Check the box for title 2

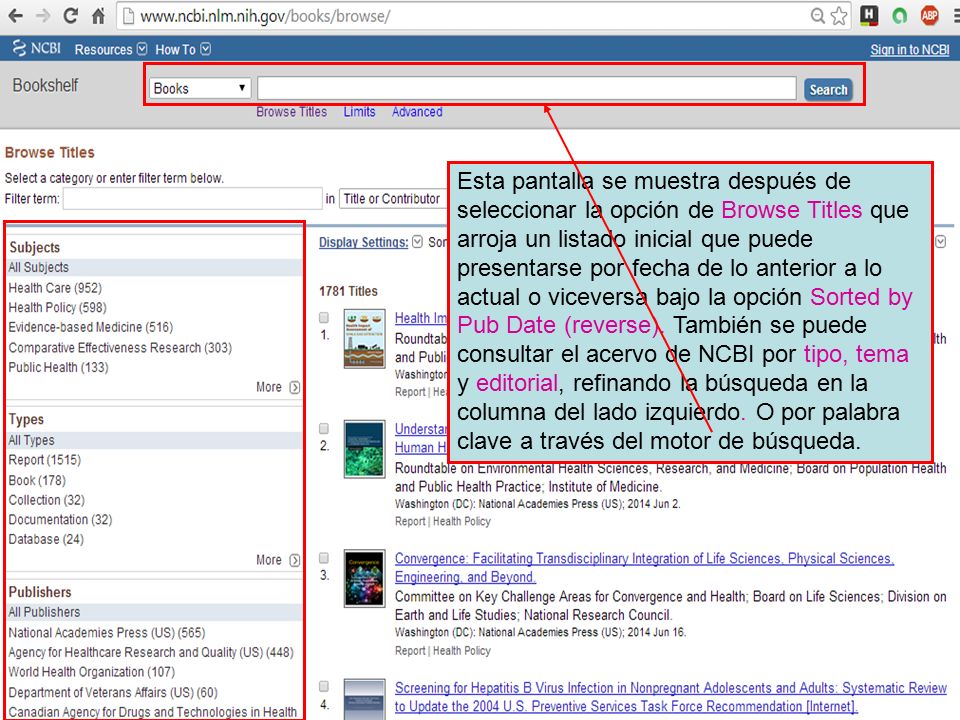point(324,429)
